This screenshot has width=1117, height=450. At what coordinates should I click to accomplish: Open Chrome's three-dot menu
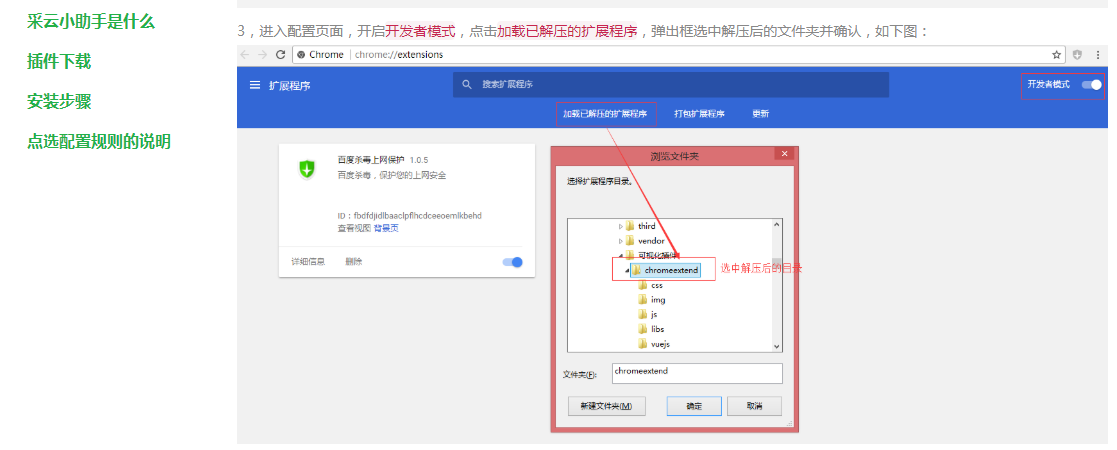(x=1098, y=55)
